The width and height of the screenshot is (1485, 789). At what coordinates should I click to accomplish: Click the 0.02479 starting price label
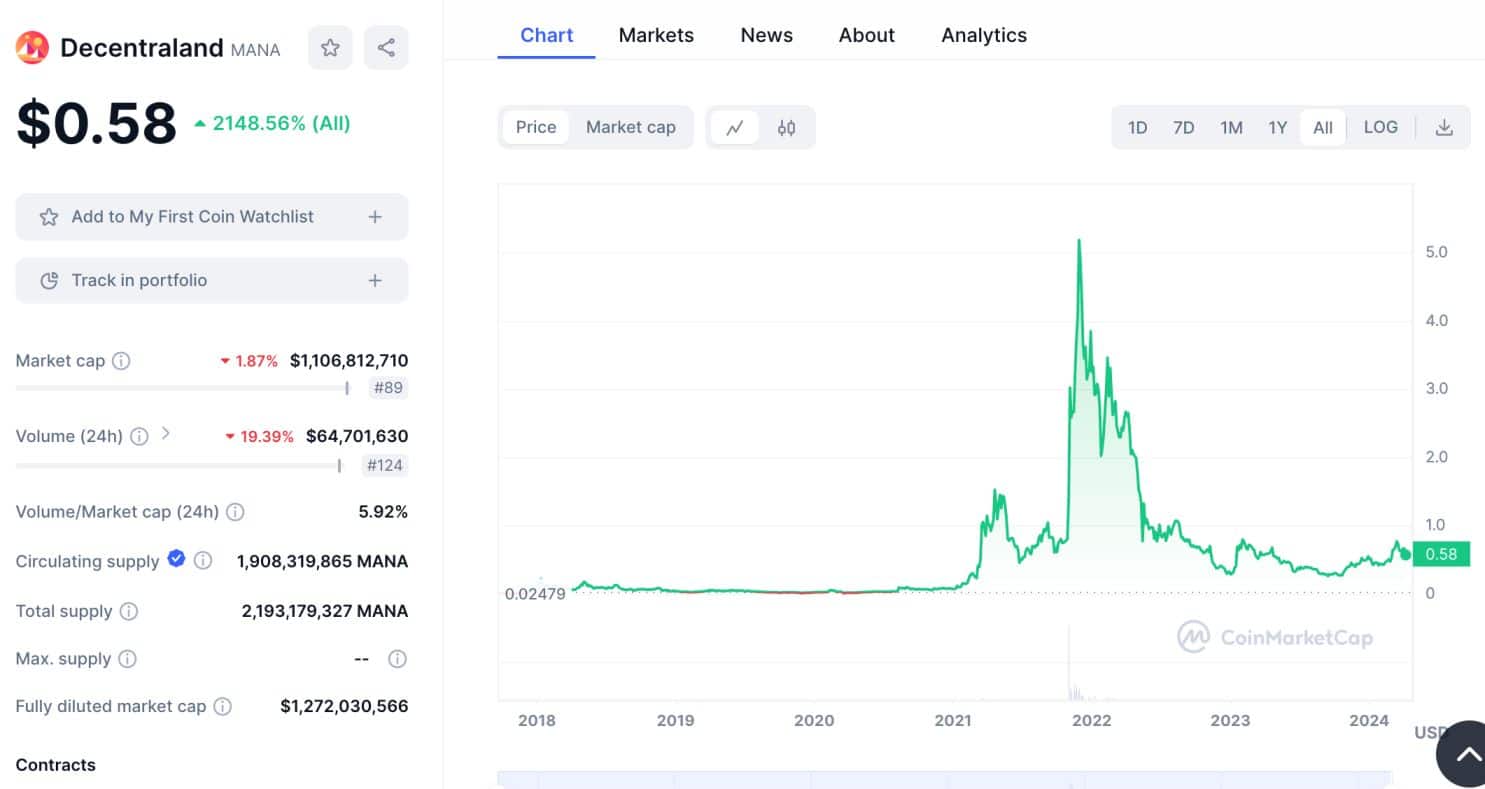(x=535, y=594)
